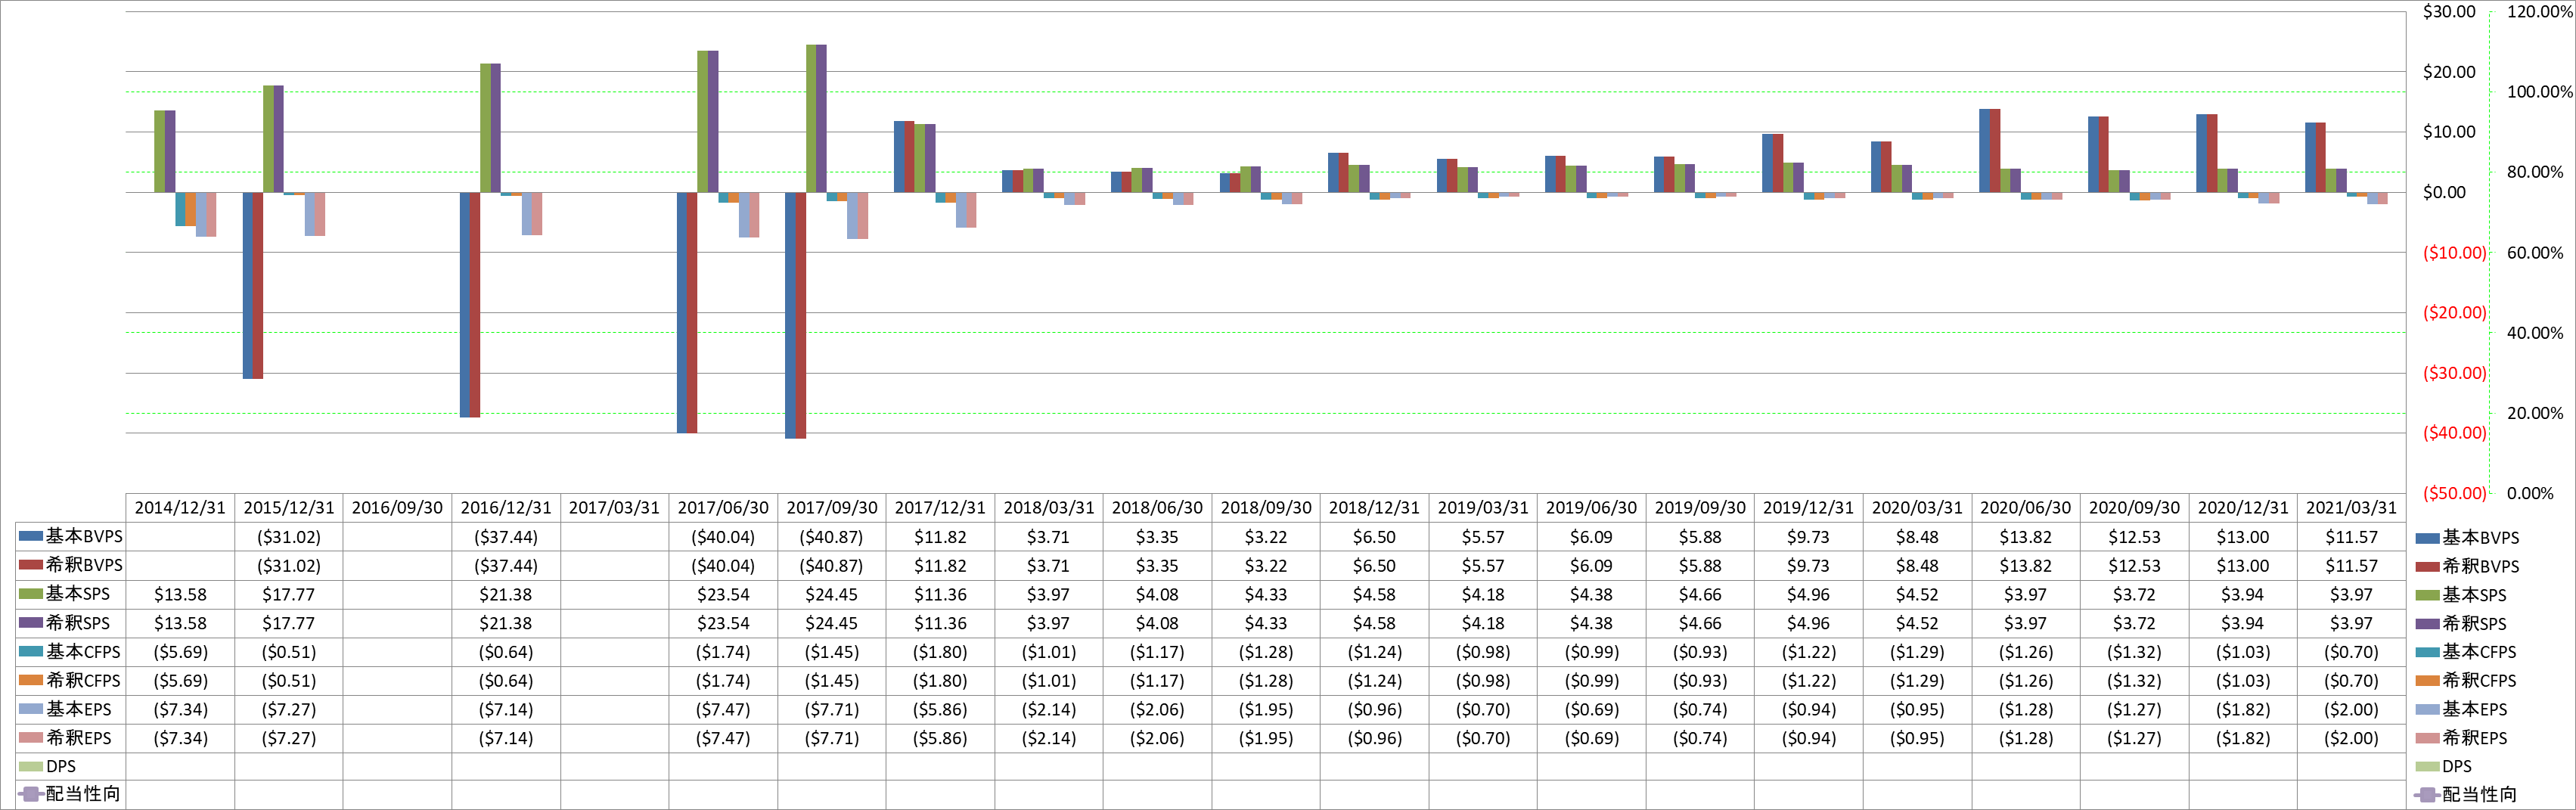Click the $30.00 axis label
The image size is (2576, 810).
[2449, 12]
